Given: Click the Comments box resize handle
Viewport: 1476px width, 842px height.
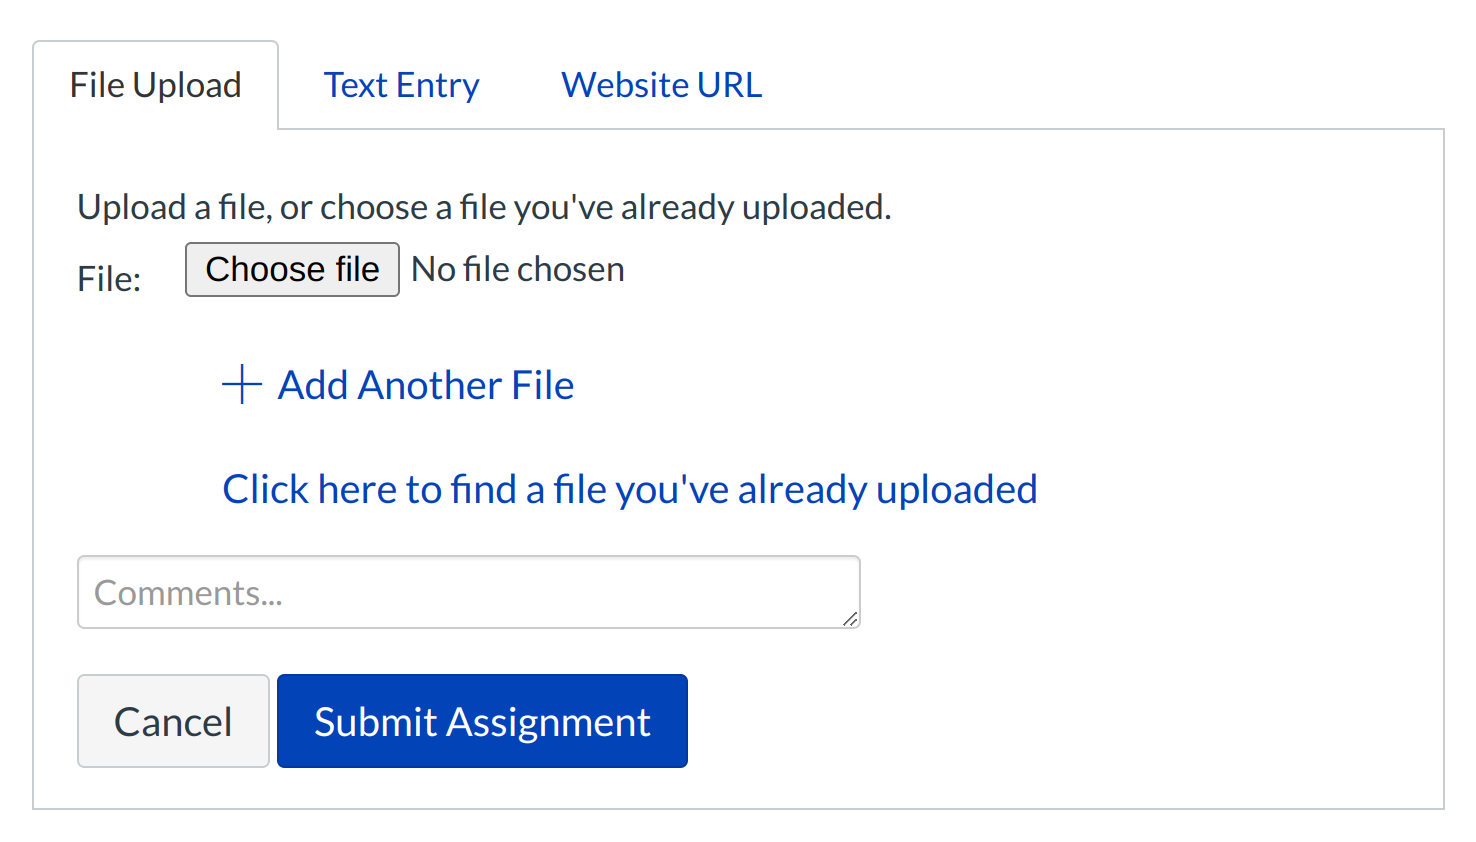Looking at the screenshot, I should pos(850,619).
